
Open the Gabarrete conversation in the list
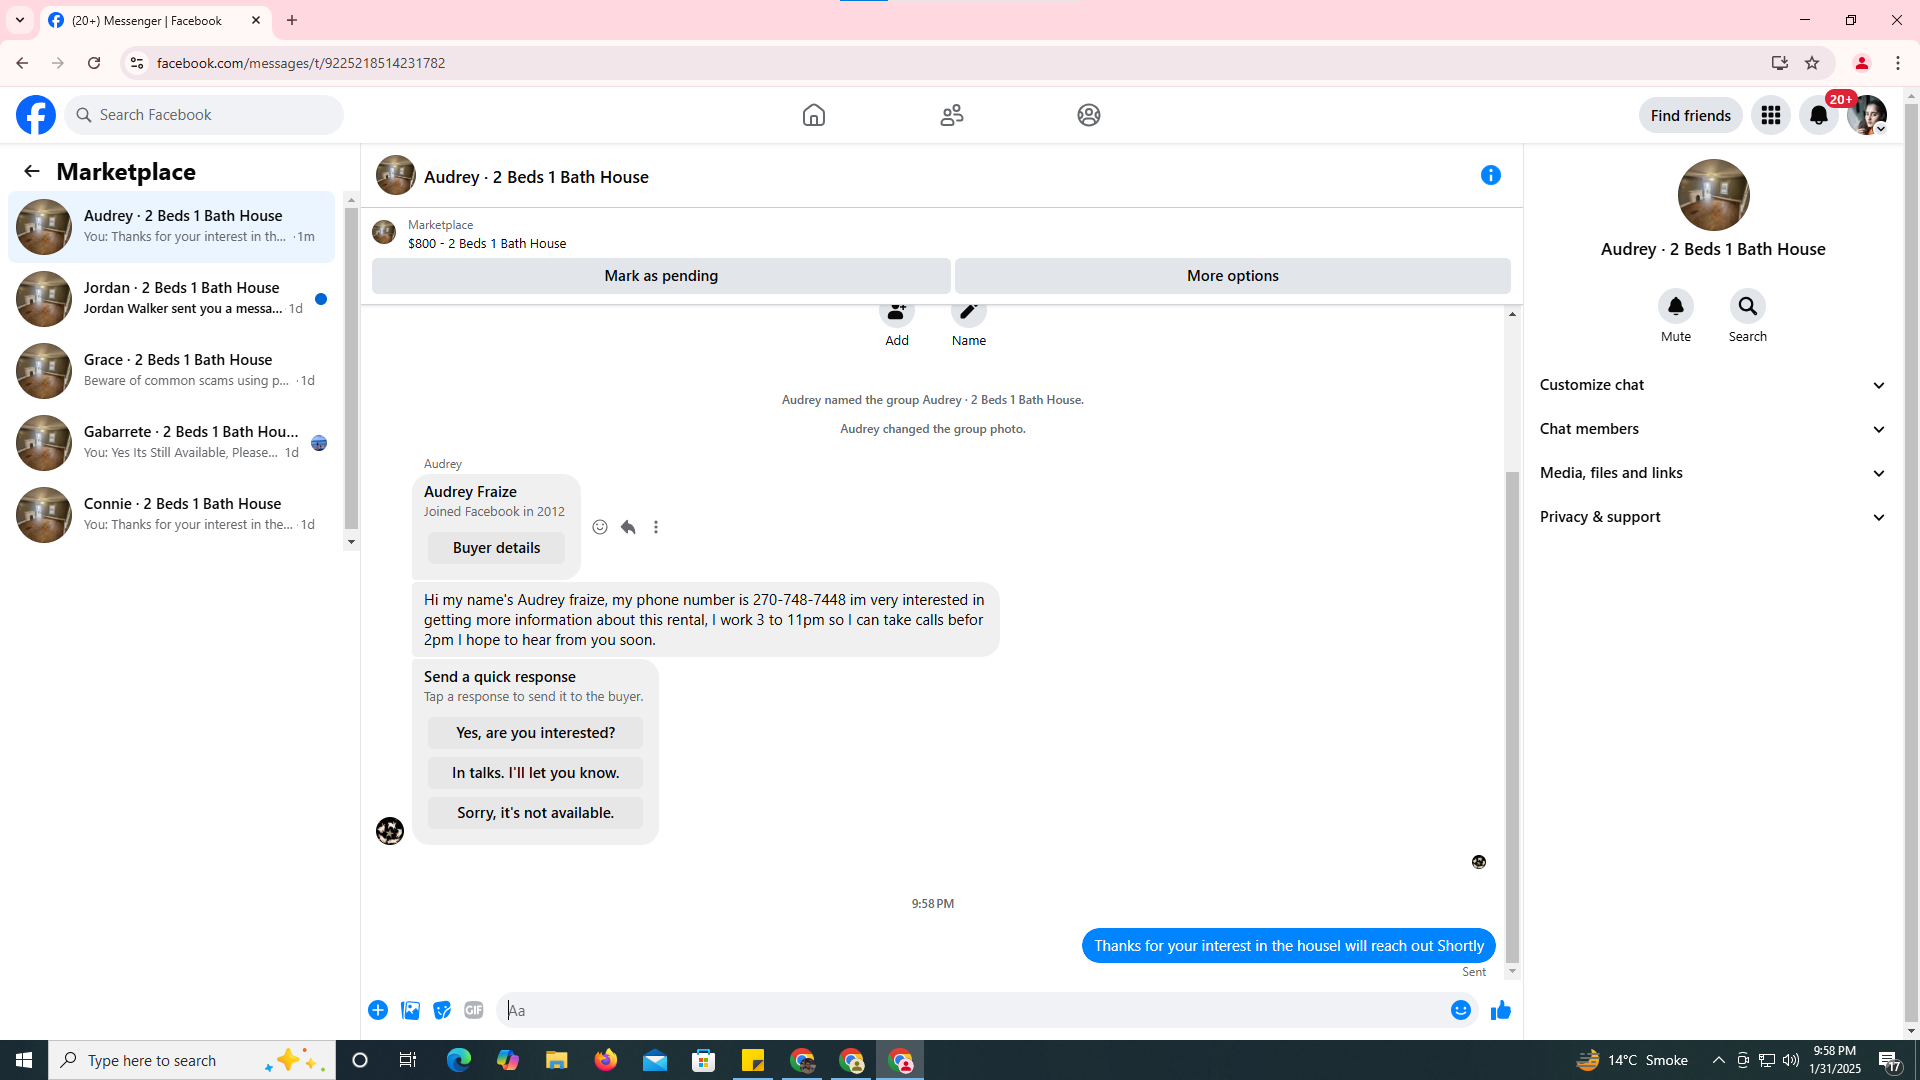point(172,443)
